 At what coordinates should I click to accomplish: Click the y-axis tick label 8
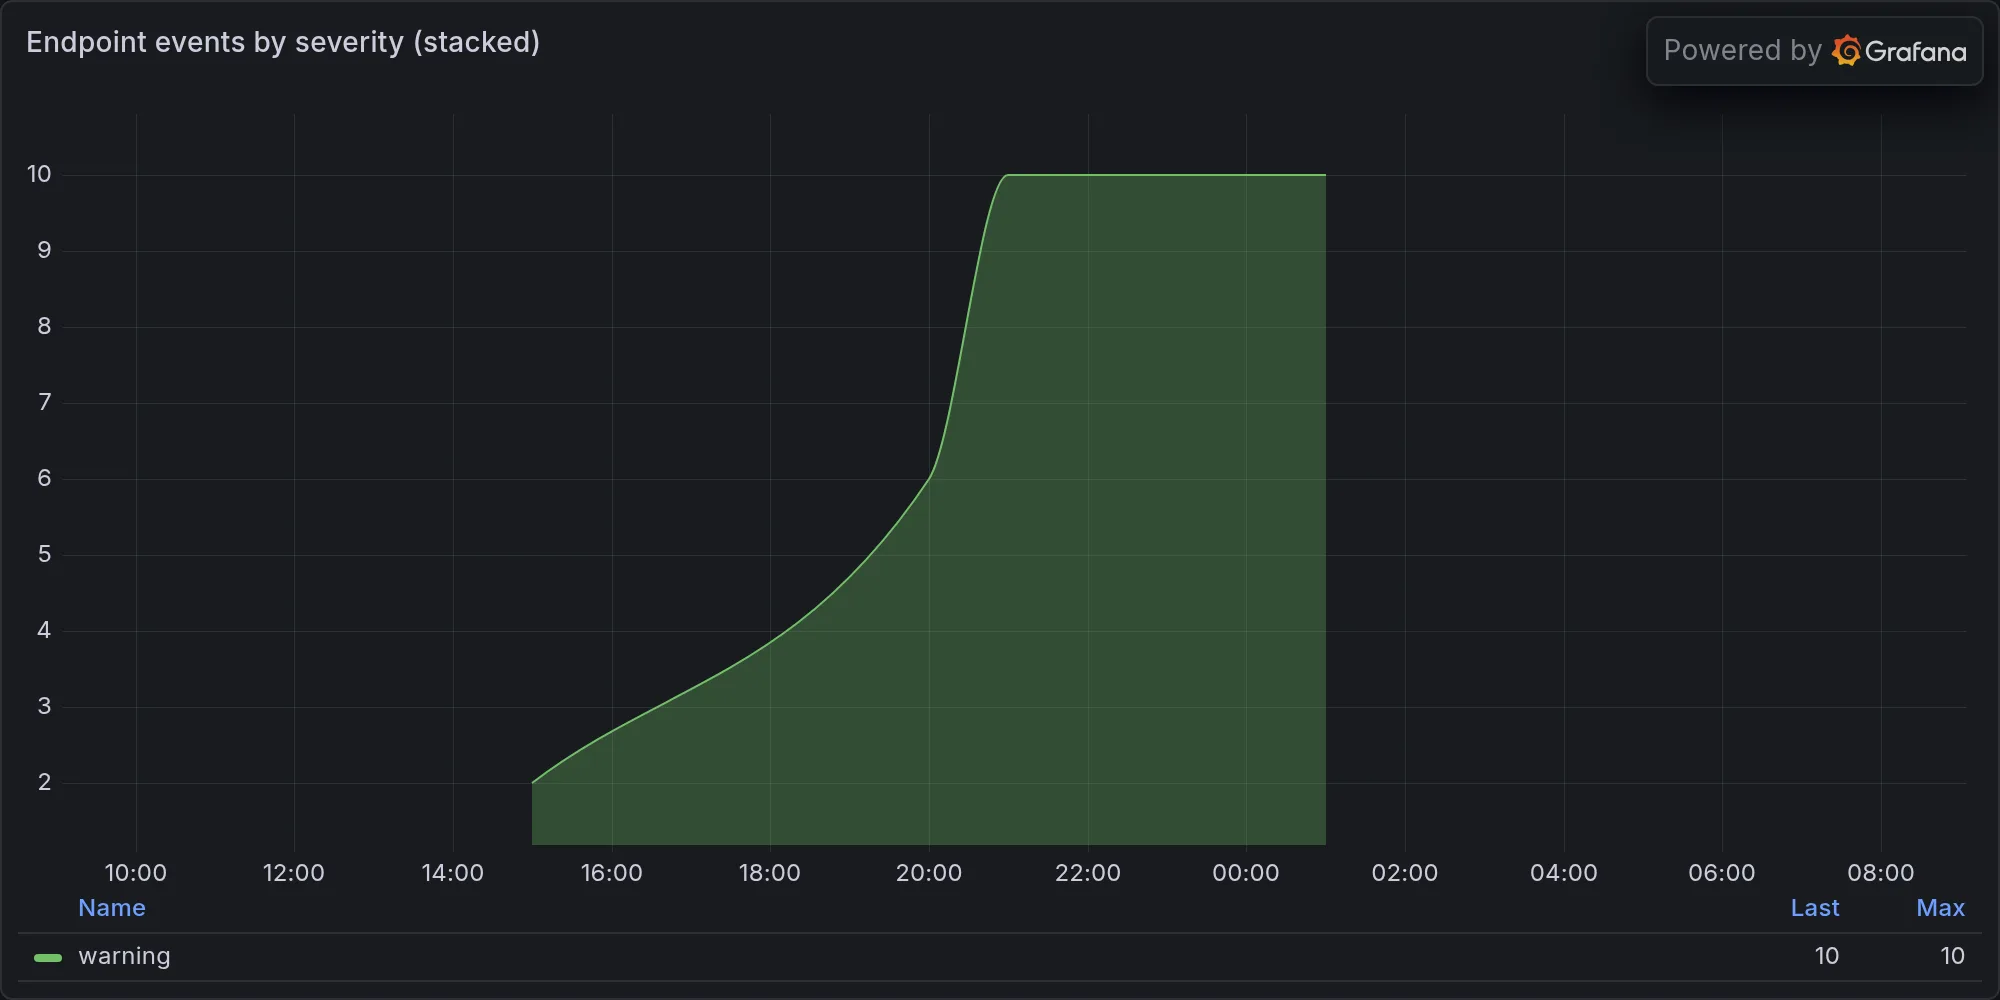(x=44, y=326)
